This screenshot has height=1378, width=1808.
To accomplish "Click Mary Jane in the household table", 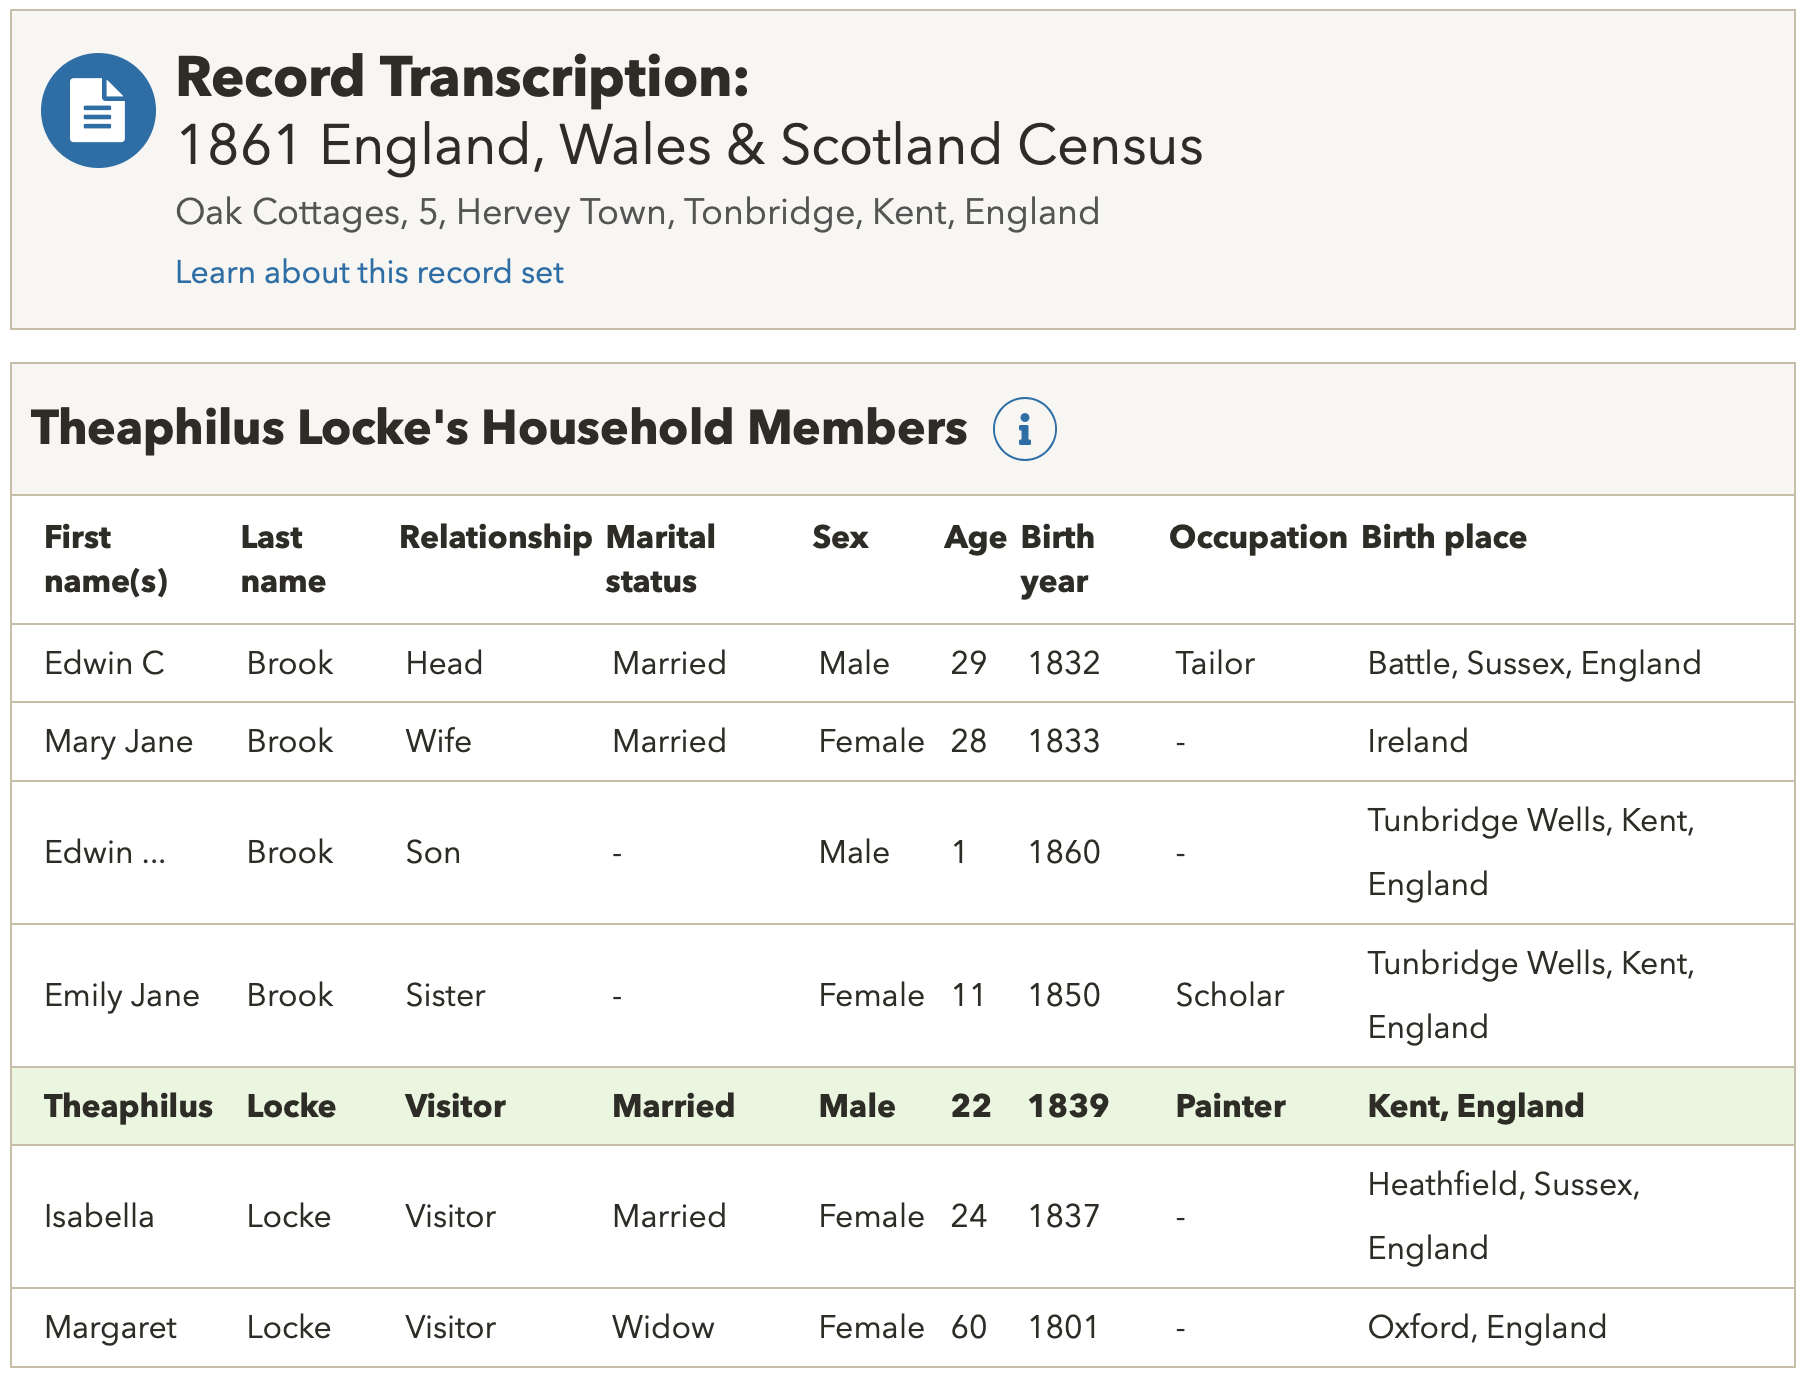I will coord(118,741).
